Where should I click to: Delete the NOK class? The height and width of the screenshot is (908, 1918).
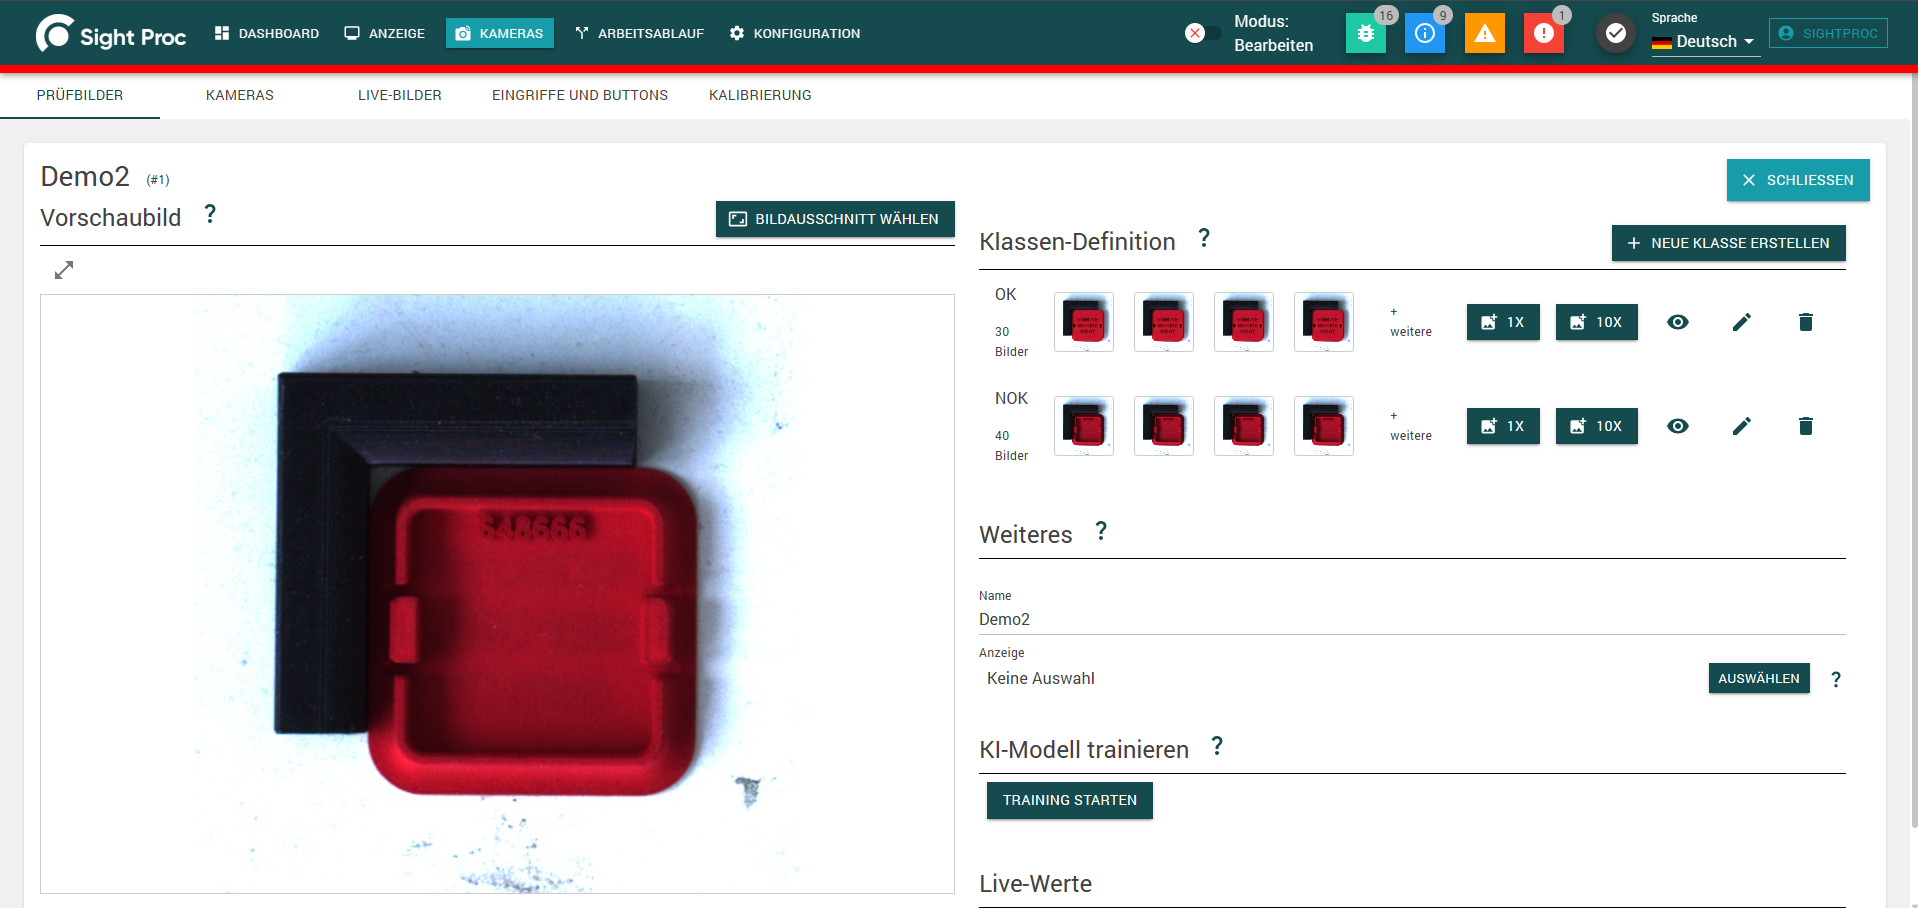1806,426
